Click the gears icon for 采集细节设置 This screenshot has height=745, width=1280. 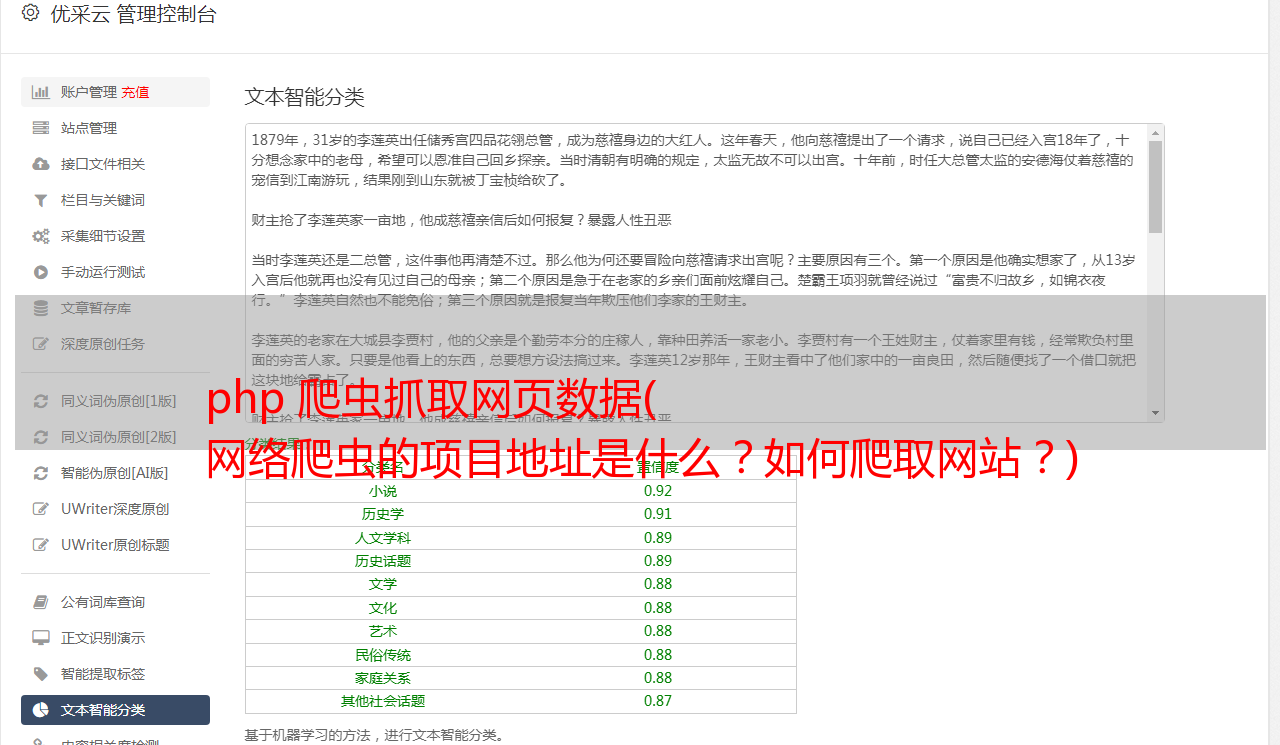pyautogui.click(x=41, y=236)
